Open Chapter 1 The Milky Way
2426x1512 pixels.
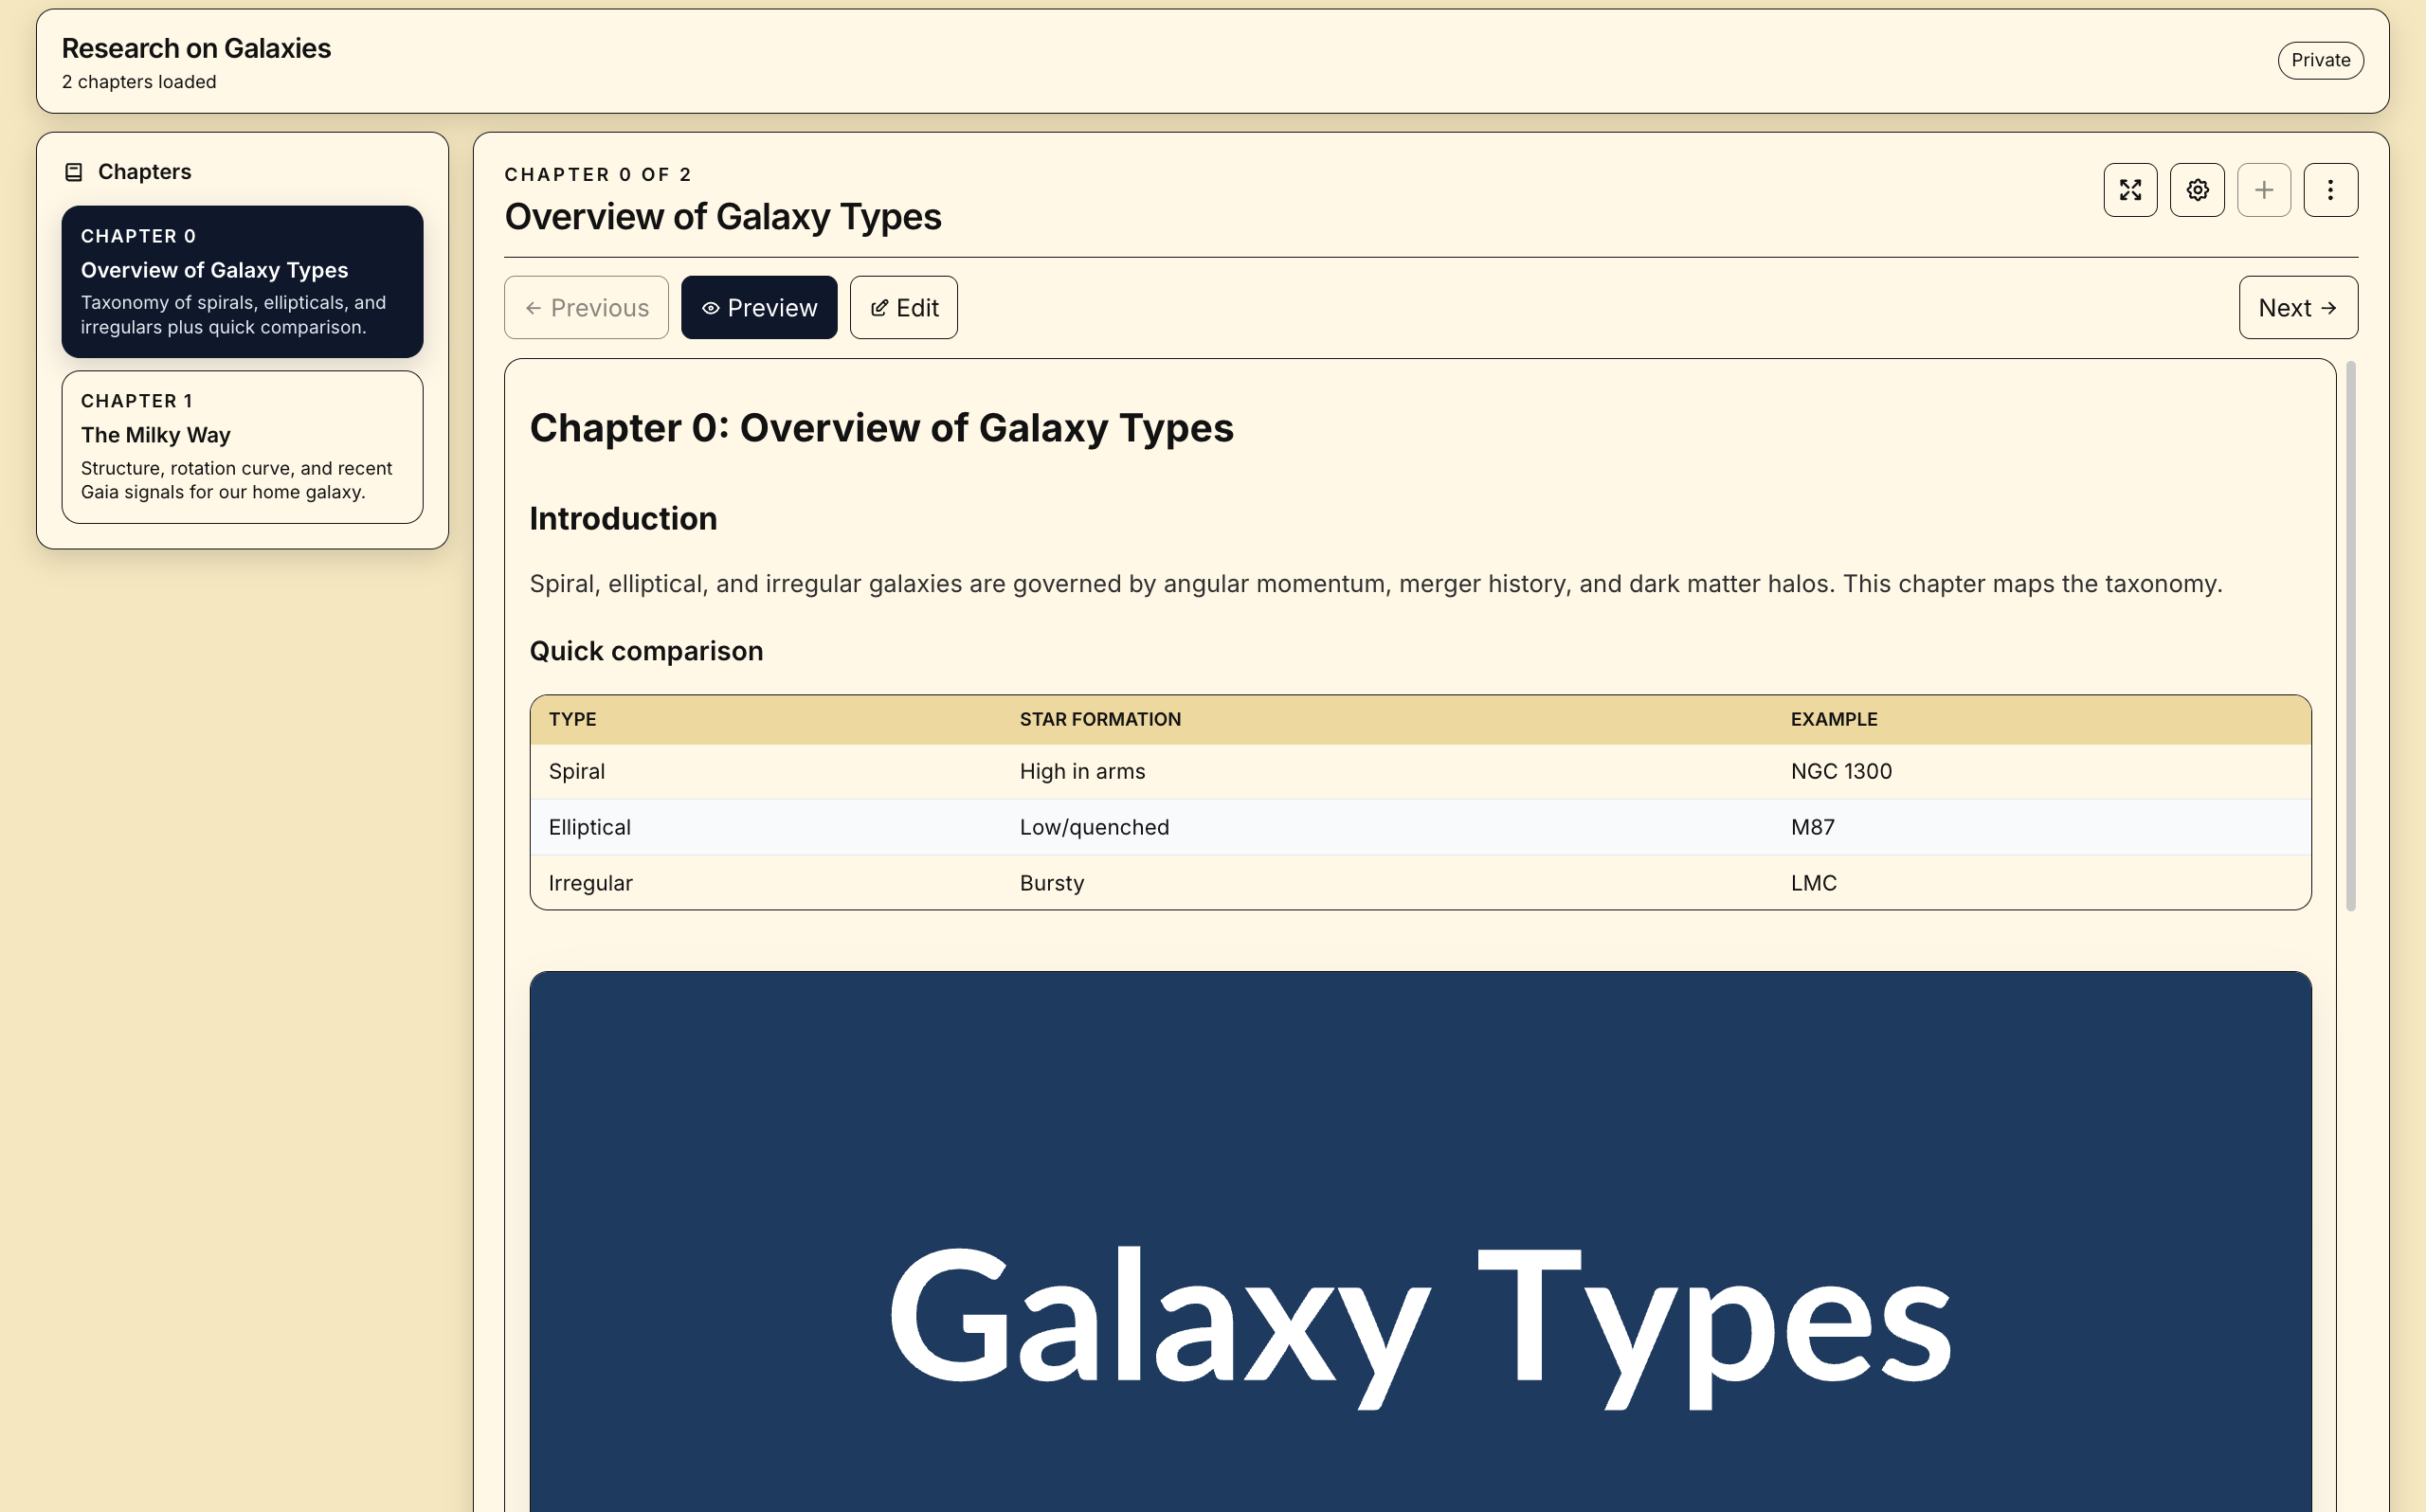tap(242, 447)
